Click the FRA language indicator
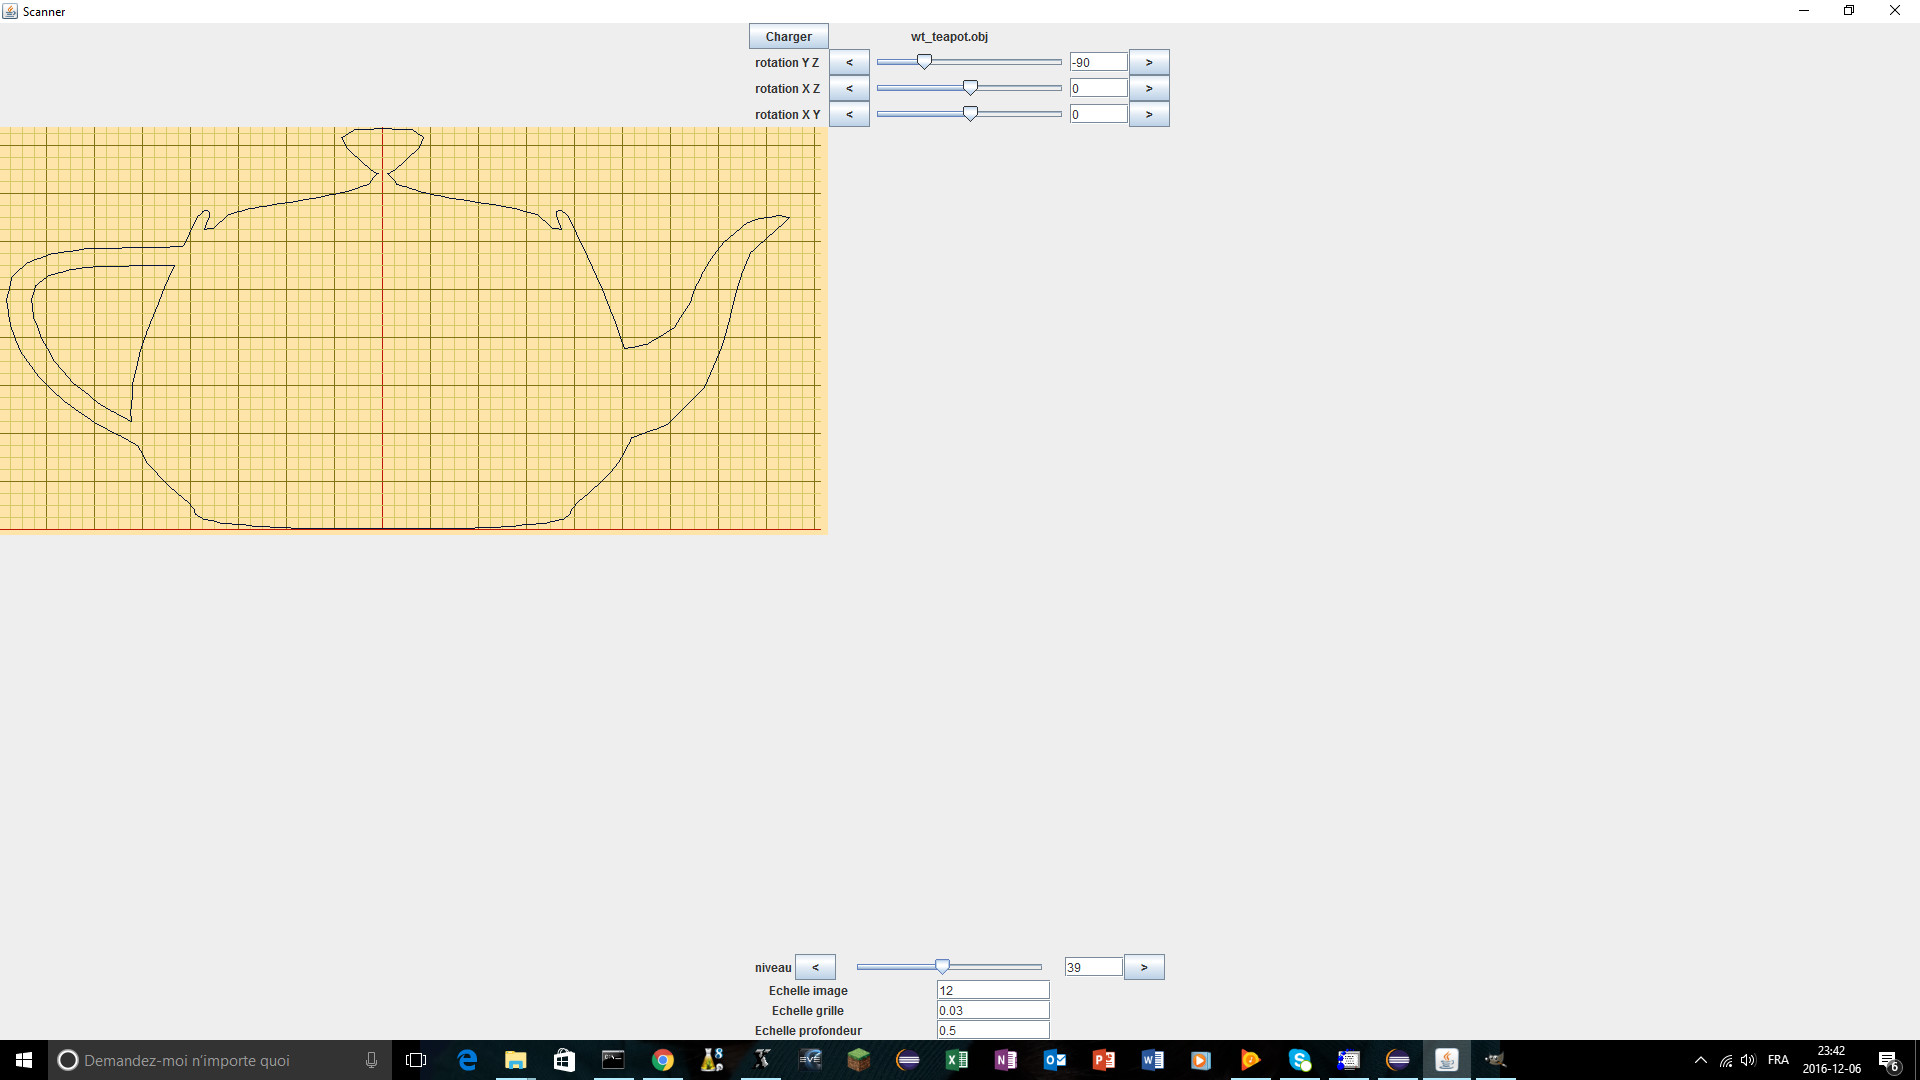1920x1080 pixels. (1778, 1060)
